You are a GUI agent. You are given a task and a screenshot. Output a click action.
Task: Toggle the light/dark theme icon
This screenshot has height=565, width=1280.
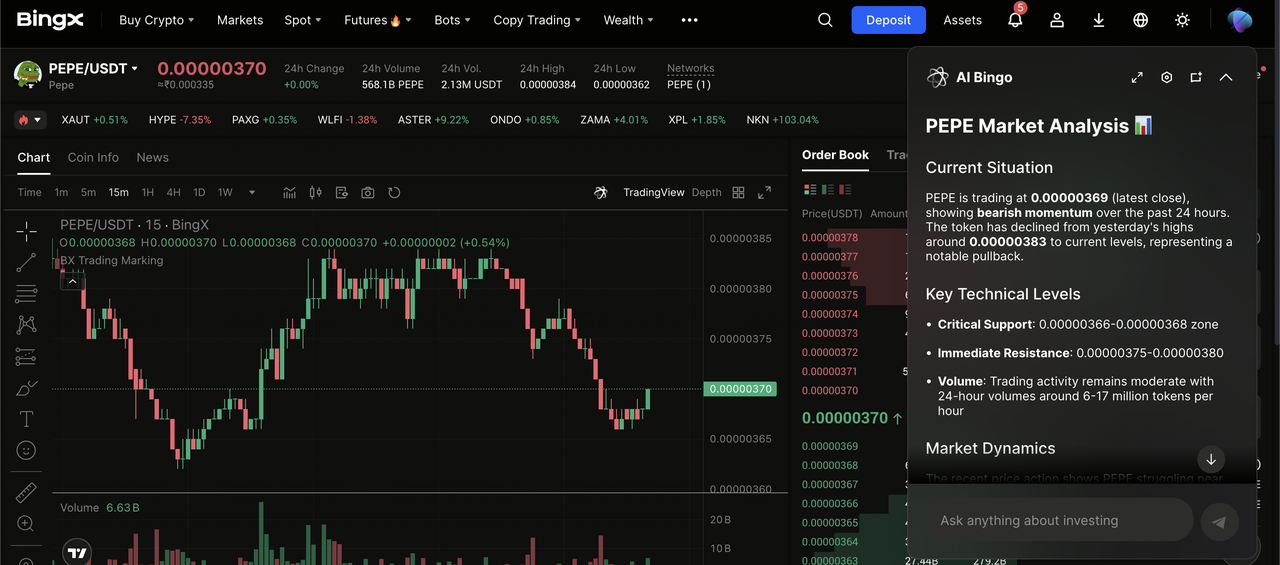1183,20
